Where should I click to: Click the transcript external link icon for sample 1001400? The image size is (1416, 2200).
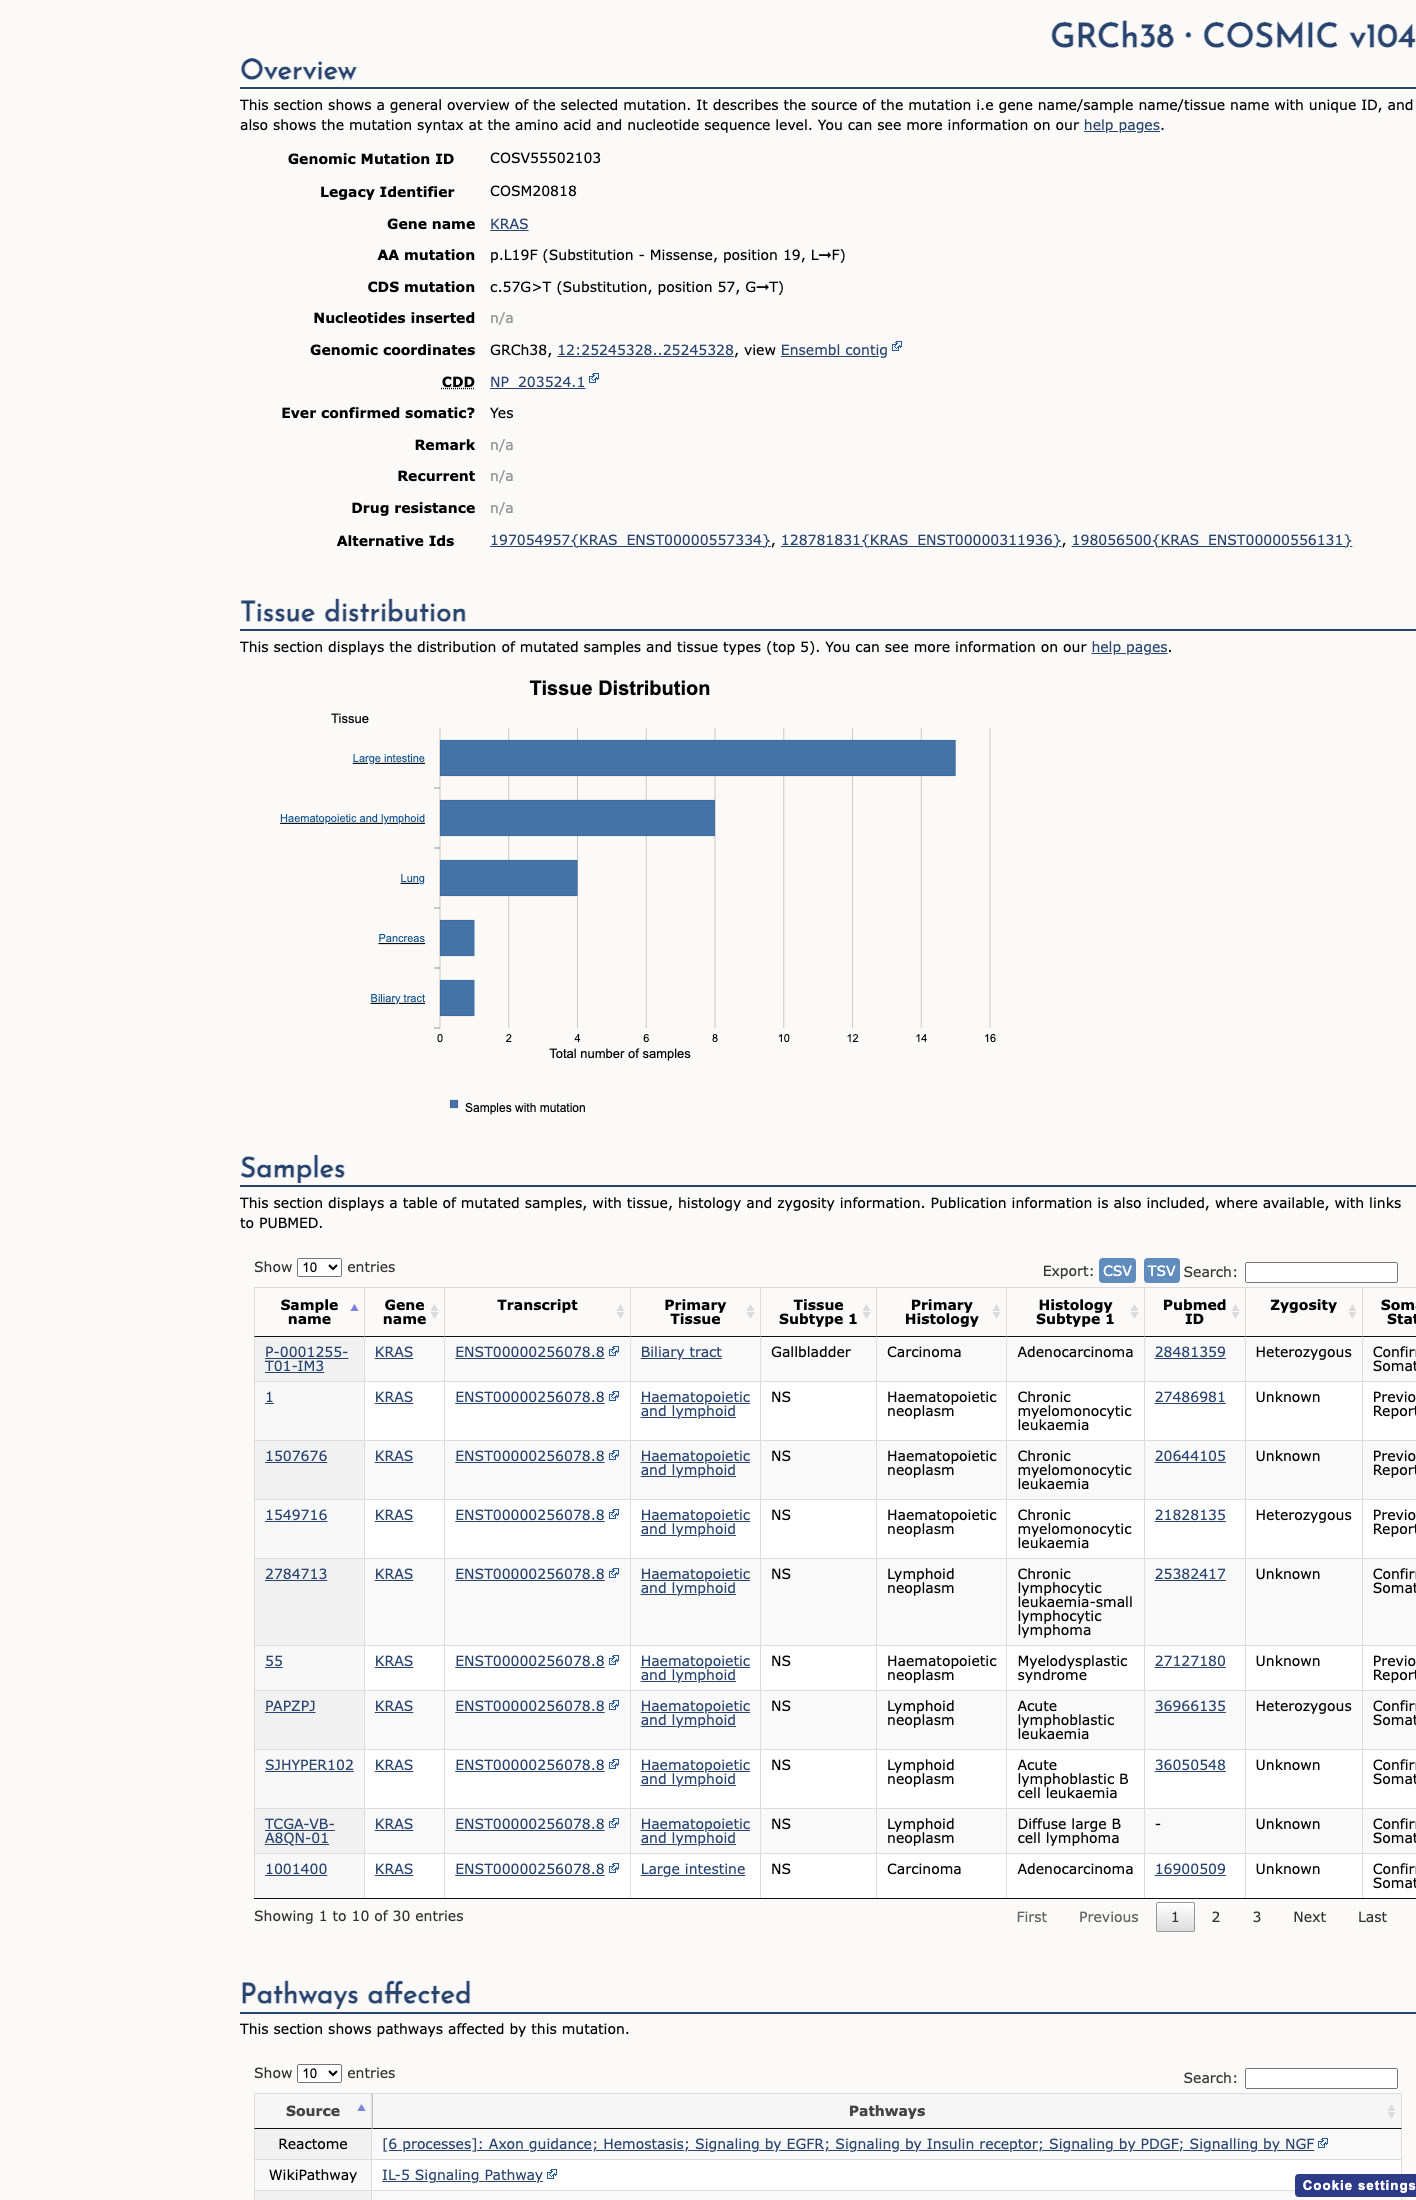tap(614, 1868)
